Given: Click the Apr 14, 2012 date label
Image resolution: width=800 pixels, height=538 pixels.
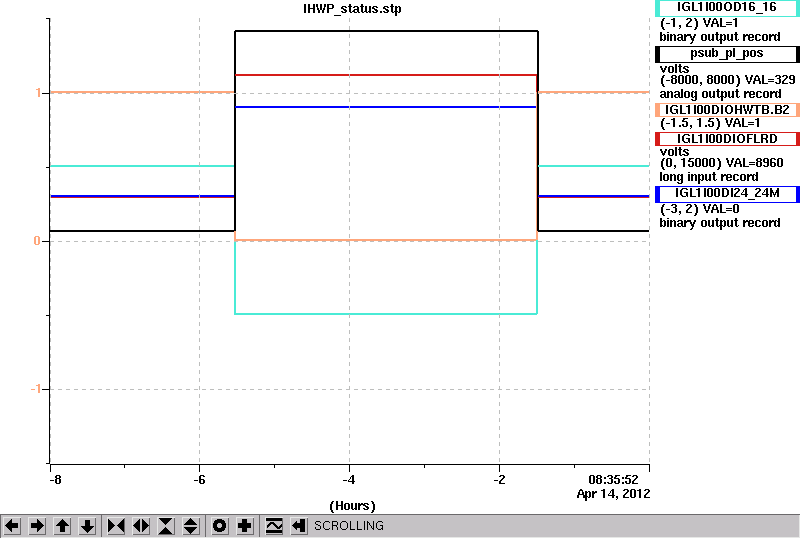Looking at the screenshot, I should pyautogui.click(x=613, y=494).
